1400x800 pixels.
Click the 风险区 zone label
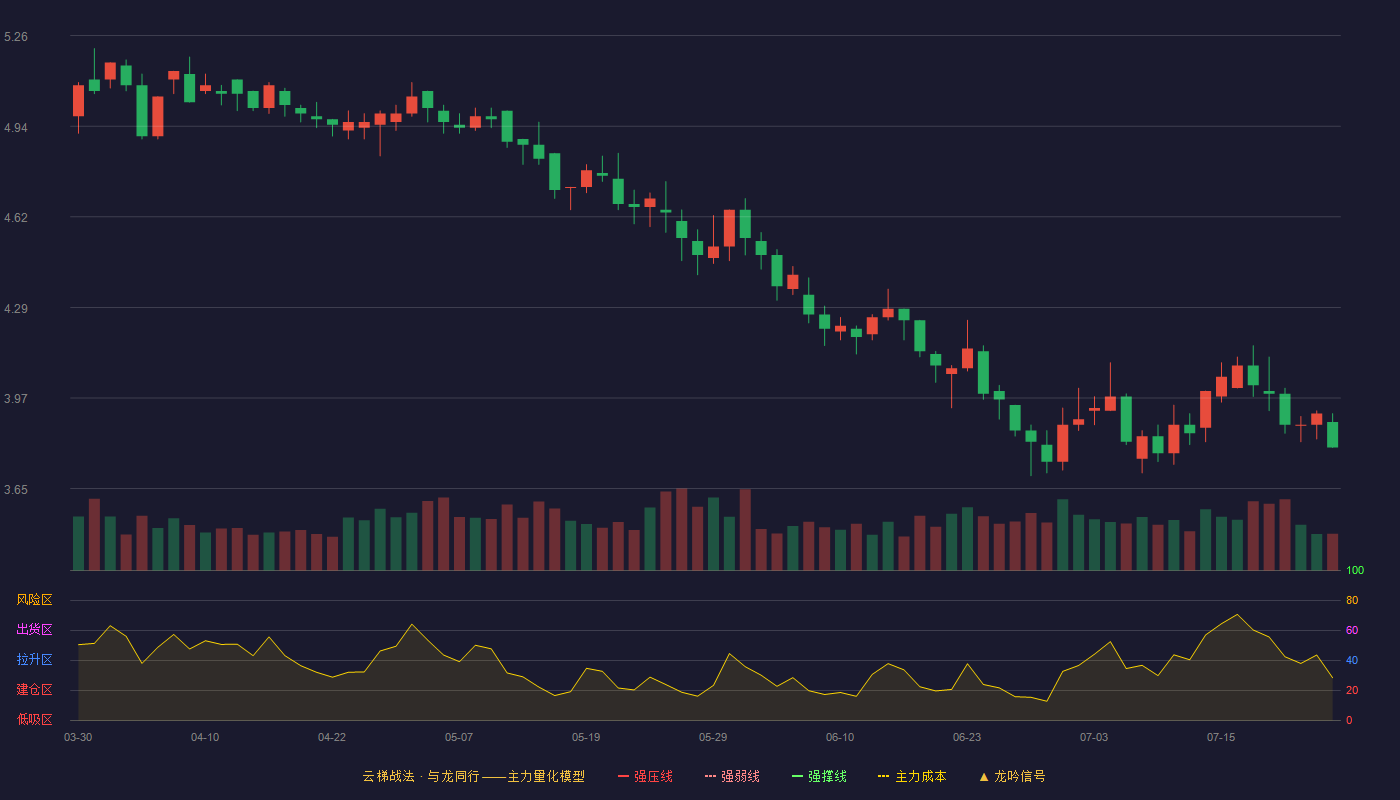pos(35,600)
